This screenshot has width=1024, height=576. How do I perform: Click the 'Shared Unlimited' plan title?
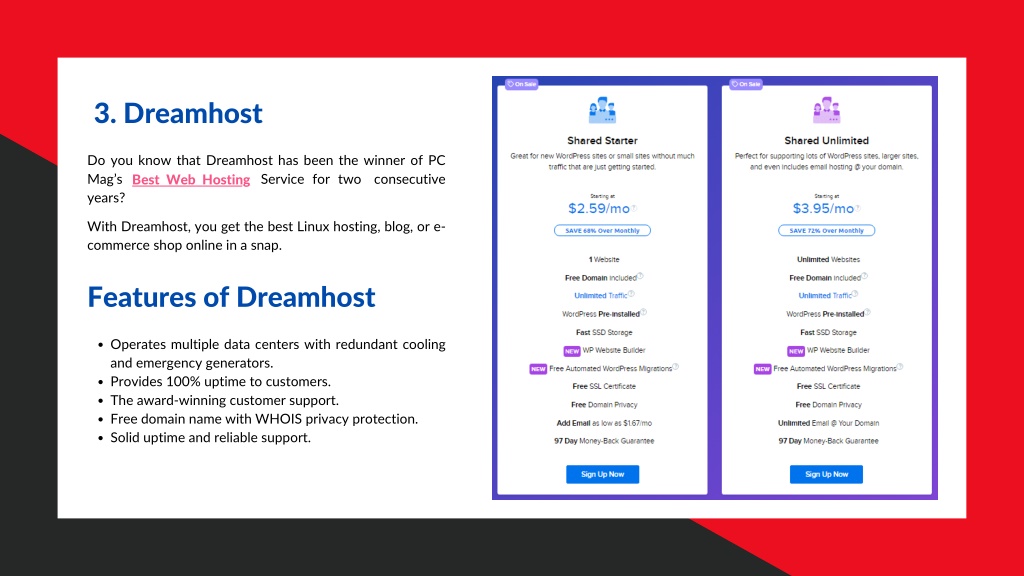click(826, 140)
